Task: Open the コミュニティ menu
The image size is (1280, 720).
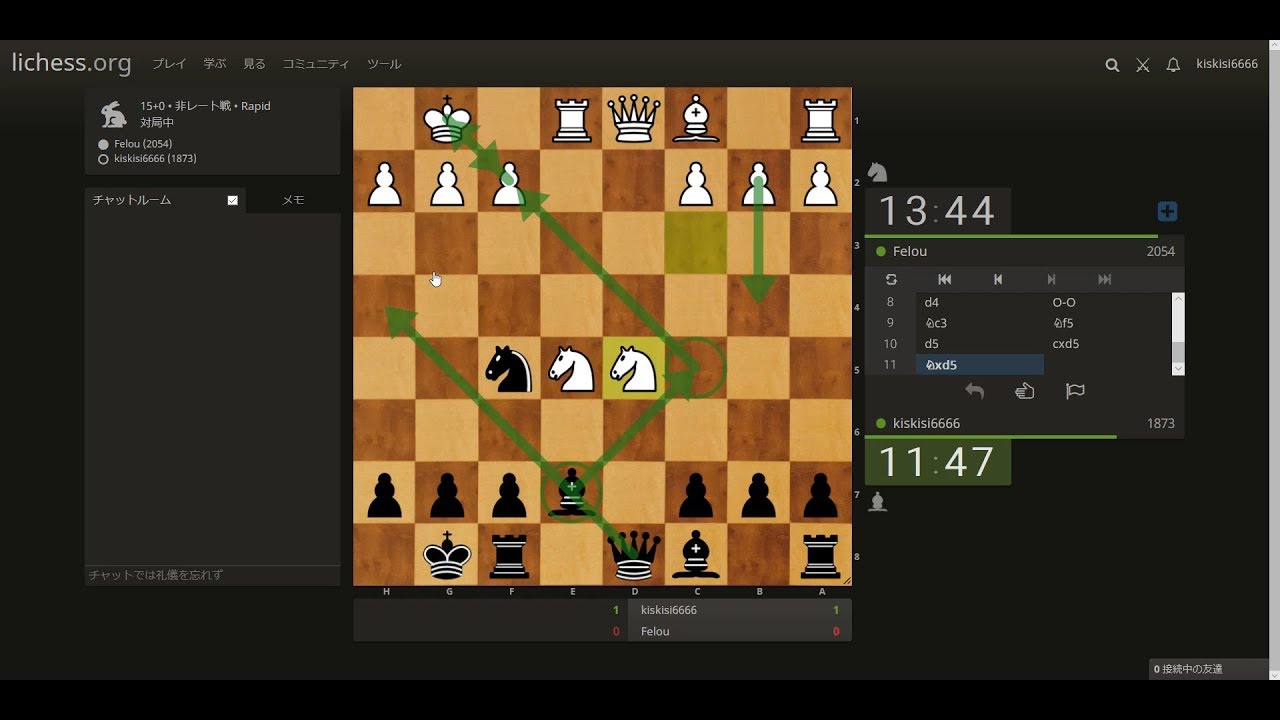Action: coord(316,64)
